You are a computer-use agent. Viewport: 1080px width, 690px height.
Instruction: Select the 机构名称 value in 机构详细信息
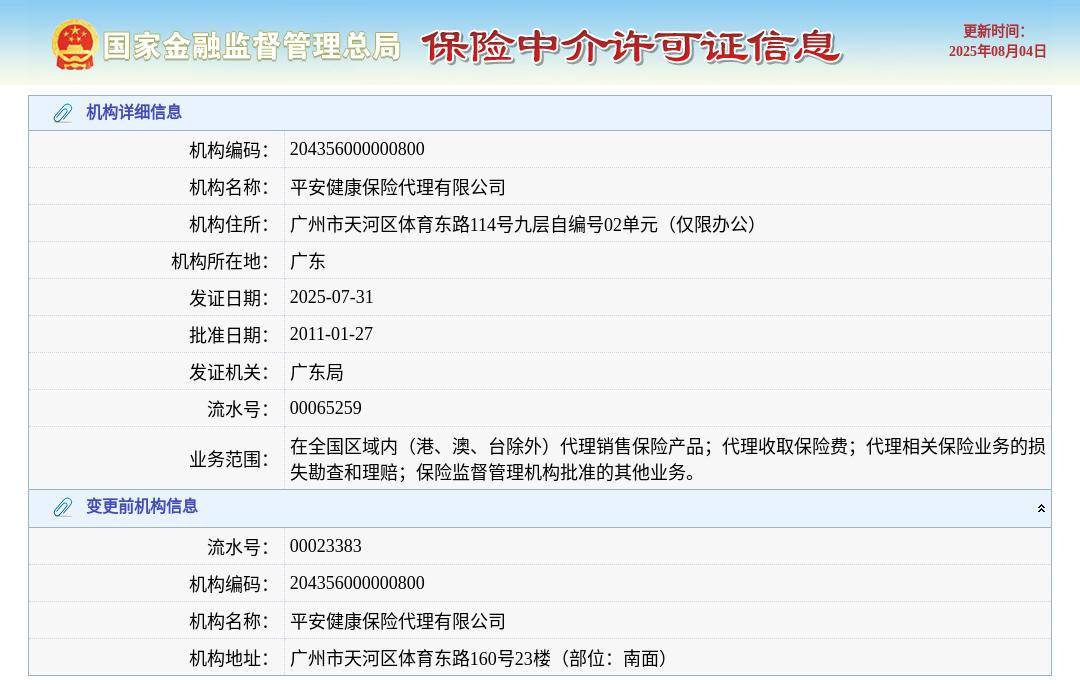[x=397, y=187]
